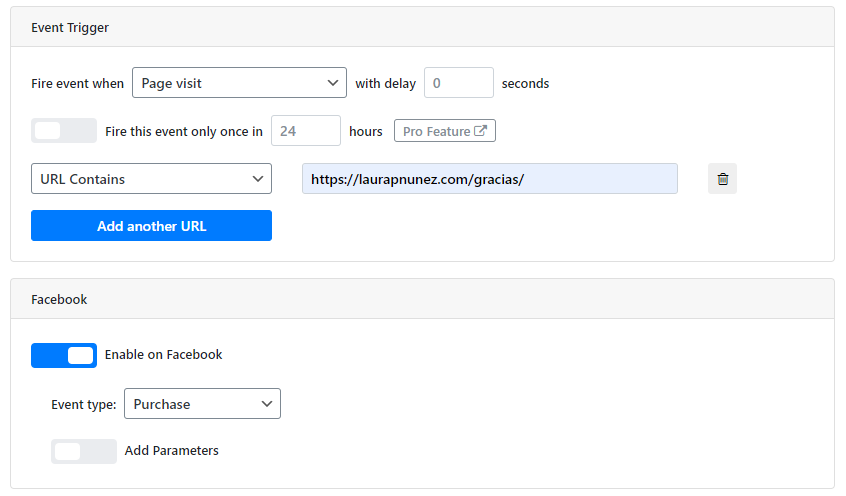Focus the delay seconds input field
Viewport: 846px width, 496px height.
coord(459,83)
